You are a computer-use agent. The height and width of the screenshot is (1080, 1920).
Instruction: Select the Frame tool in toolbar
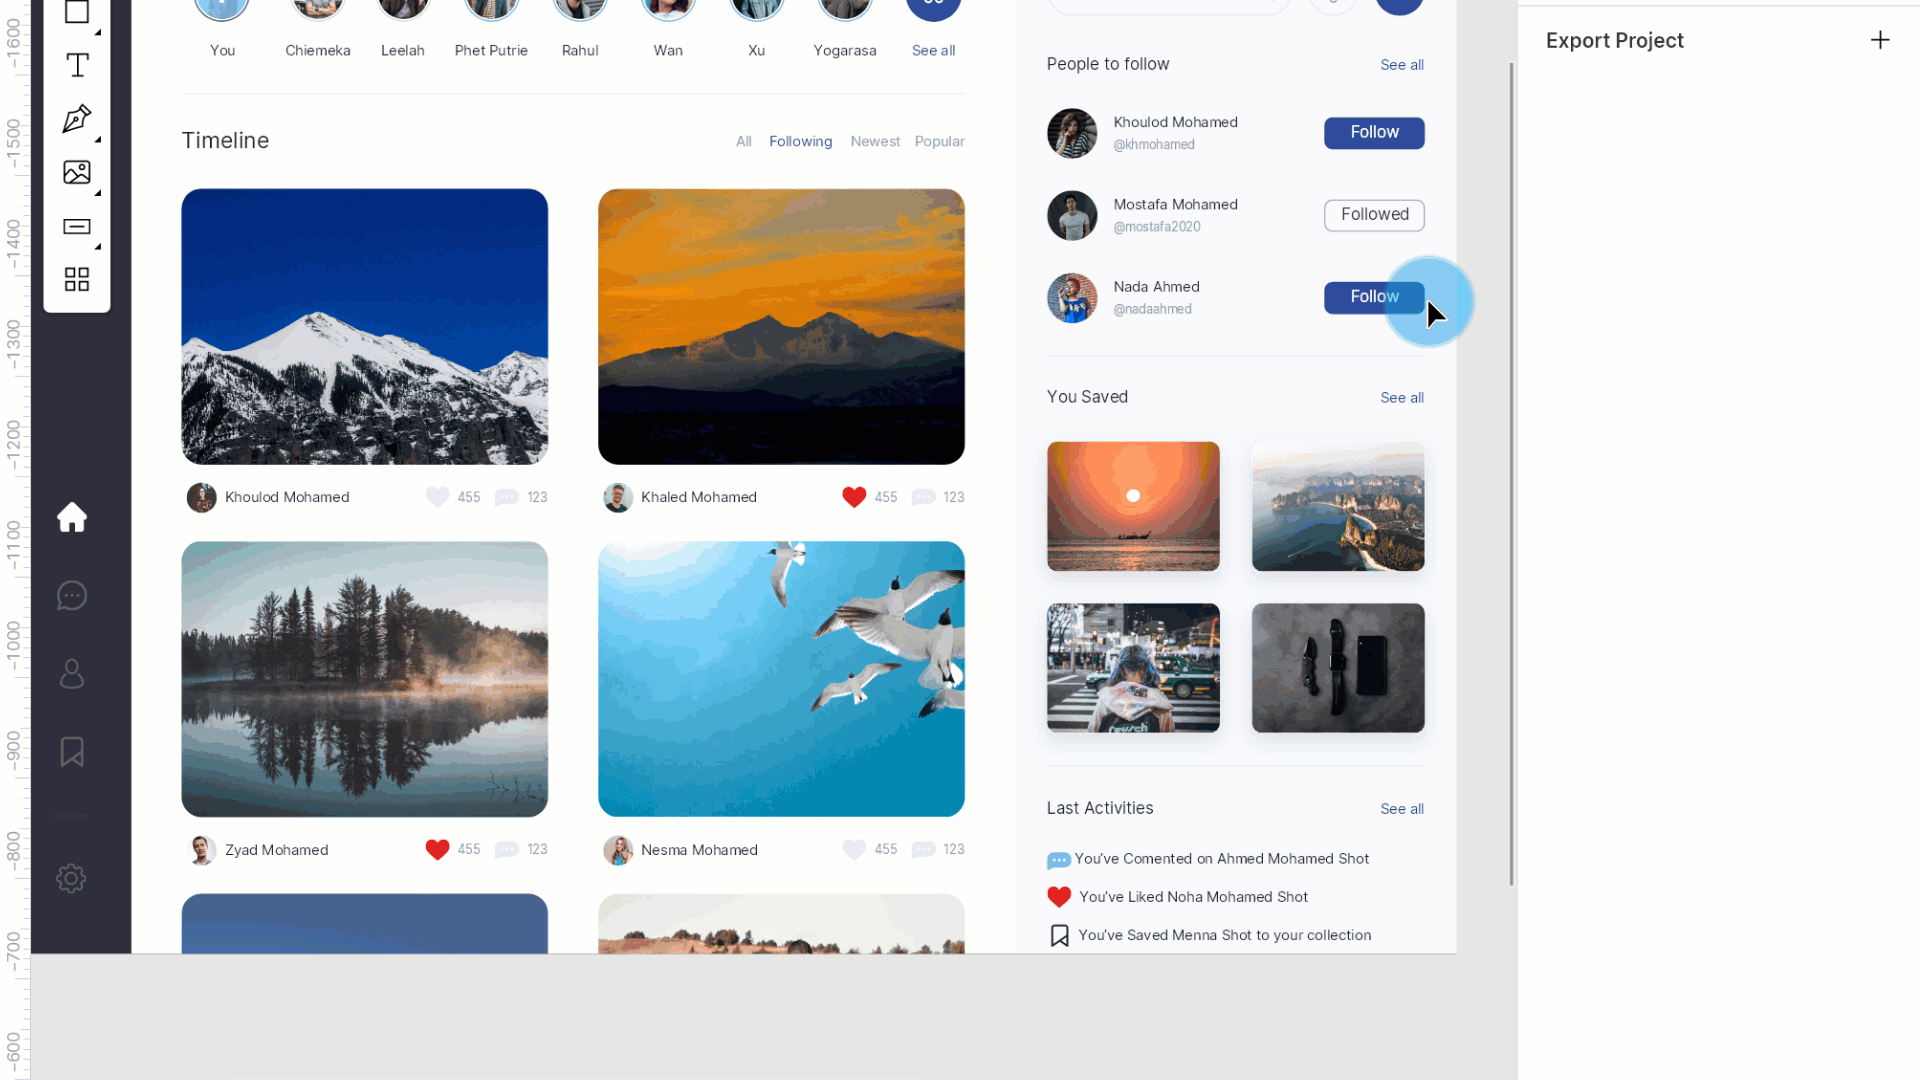click(76, 13)
